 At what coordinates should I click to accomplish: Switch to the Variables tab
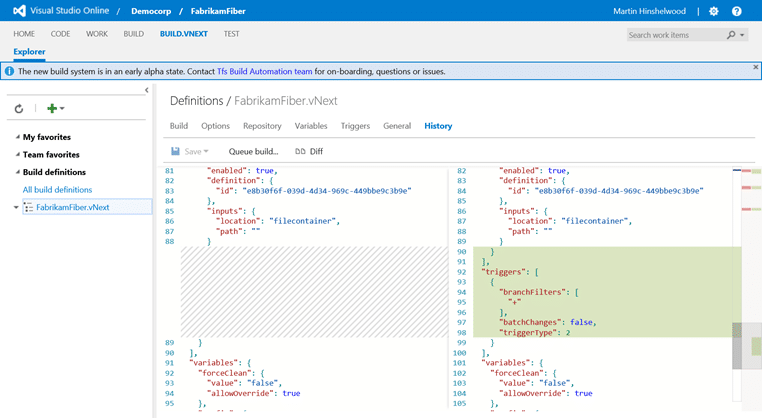click(311, 126)
